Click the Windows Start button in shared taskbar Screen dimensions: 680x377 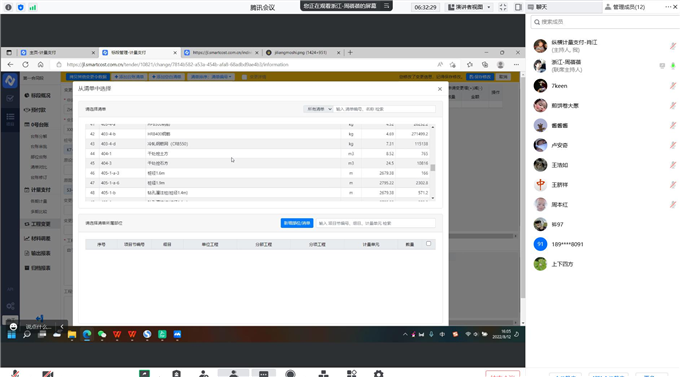point(11,334)
